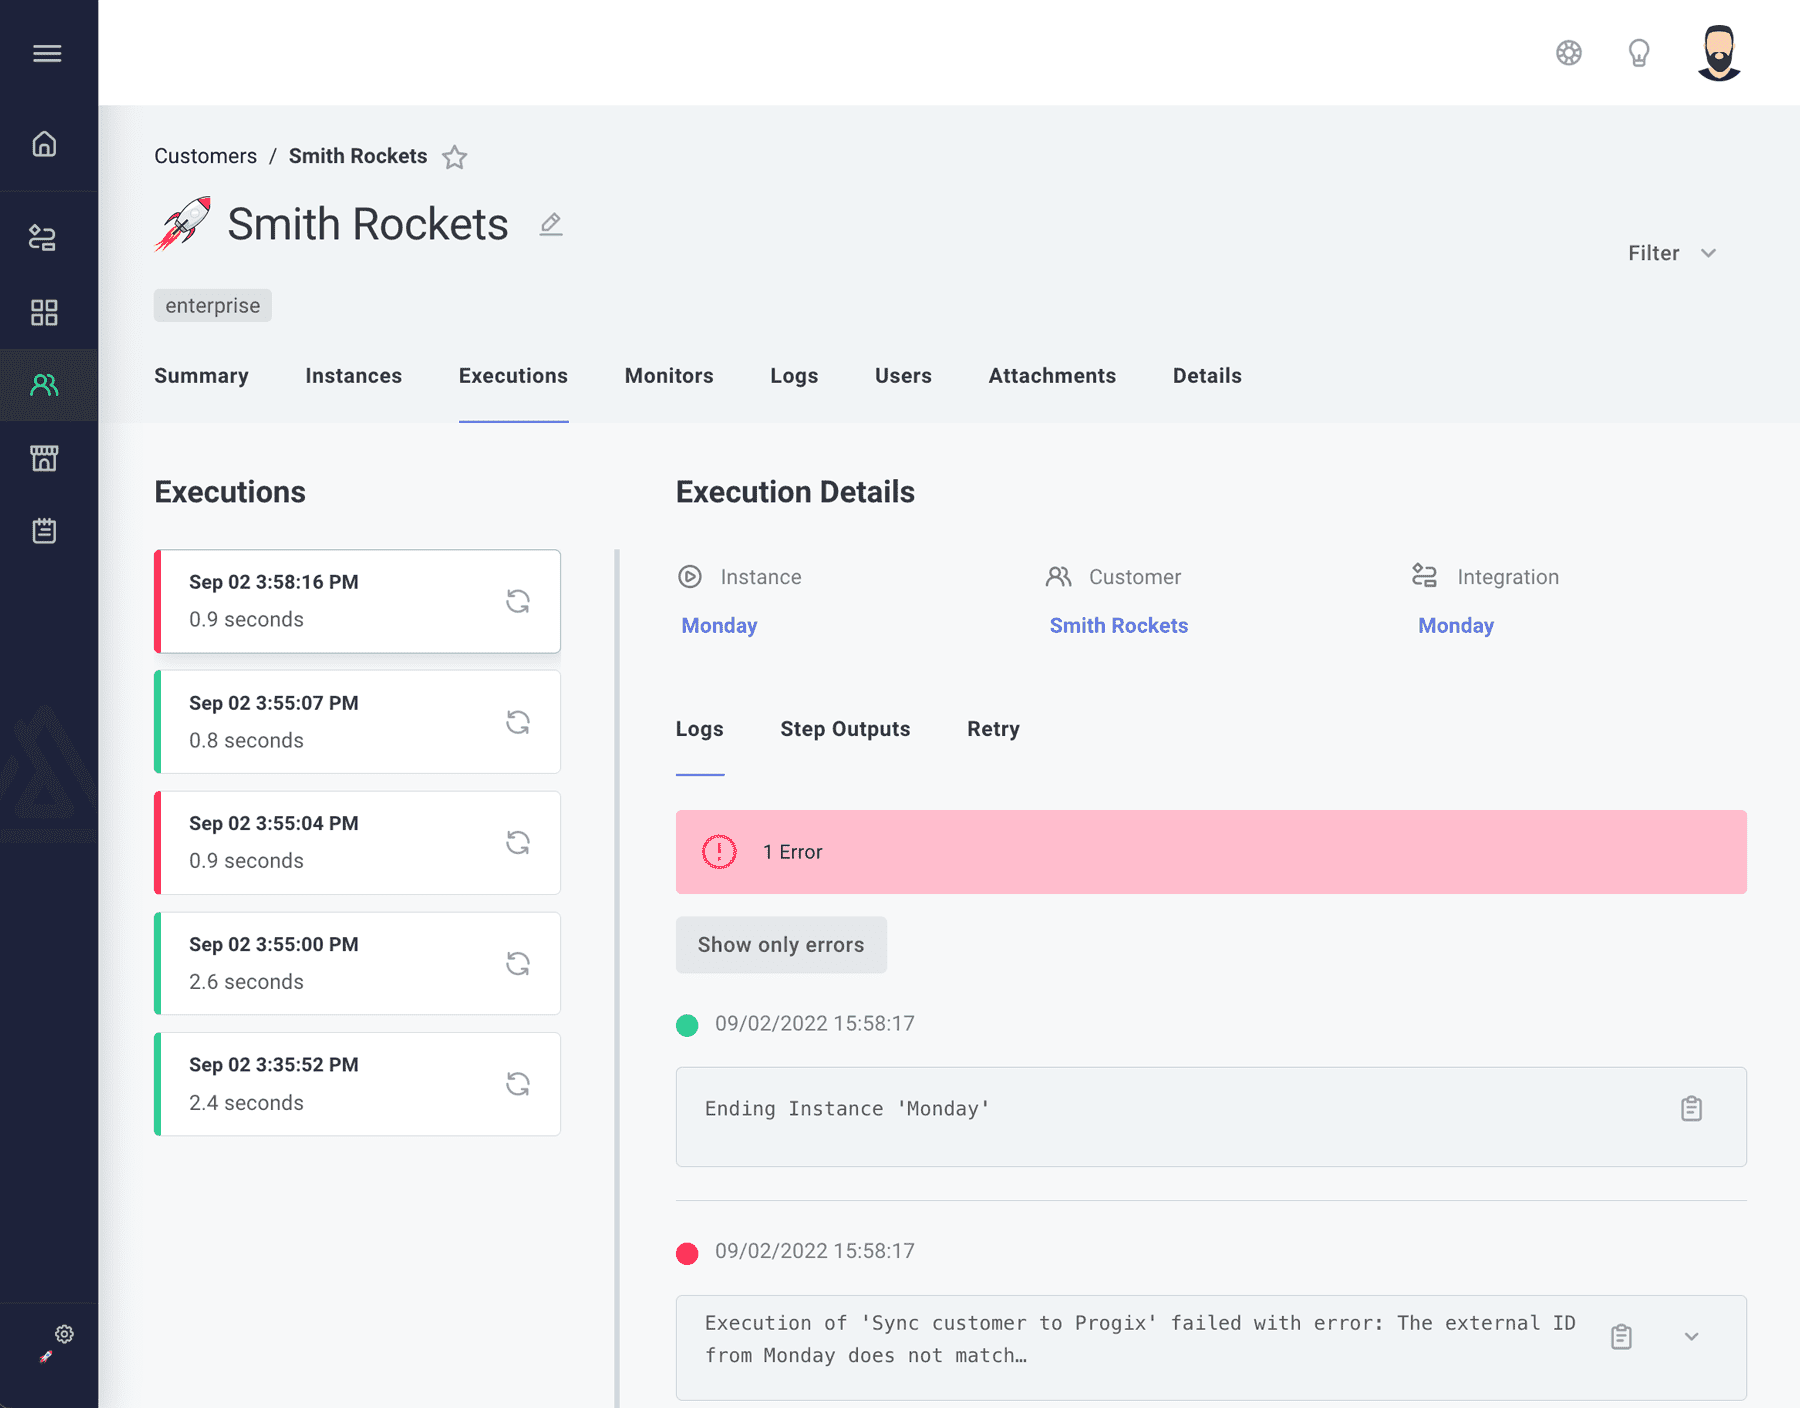
Task: Select the customers people icon in the sidebar
Action: [x=44, y=385]
